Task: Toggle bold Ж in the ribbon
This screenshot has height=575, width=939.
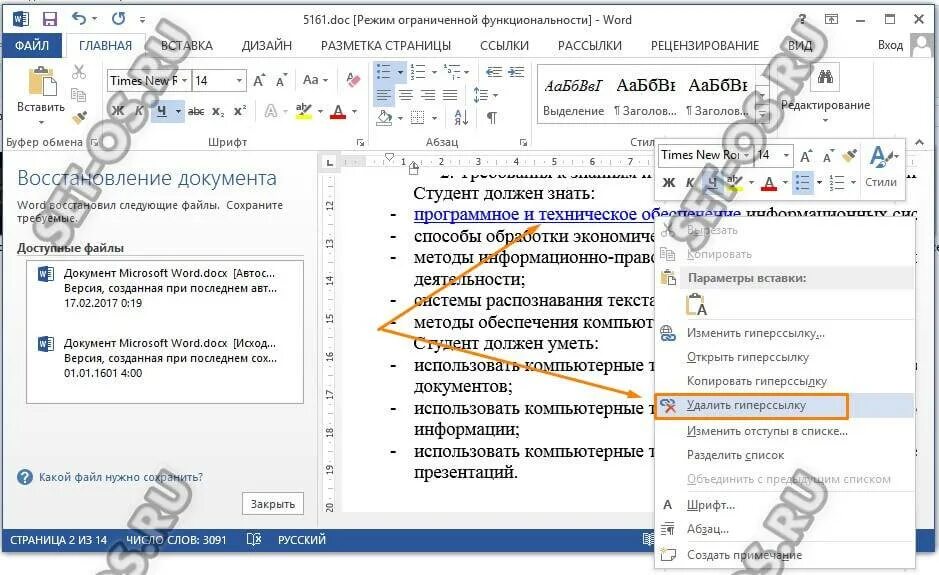Action: [x=118, y=111]
